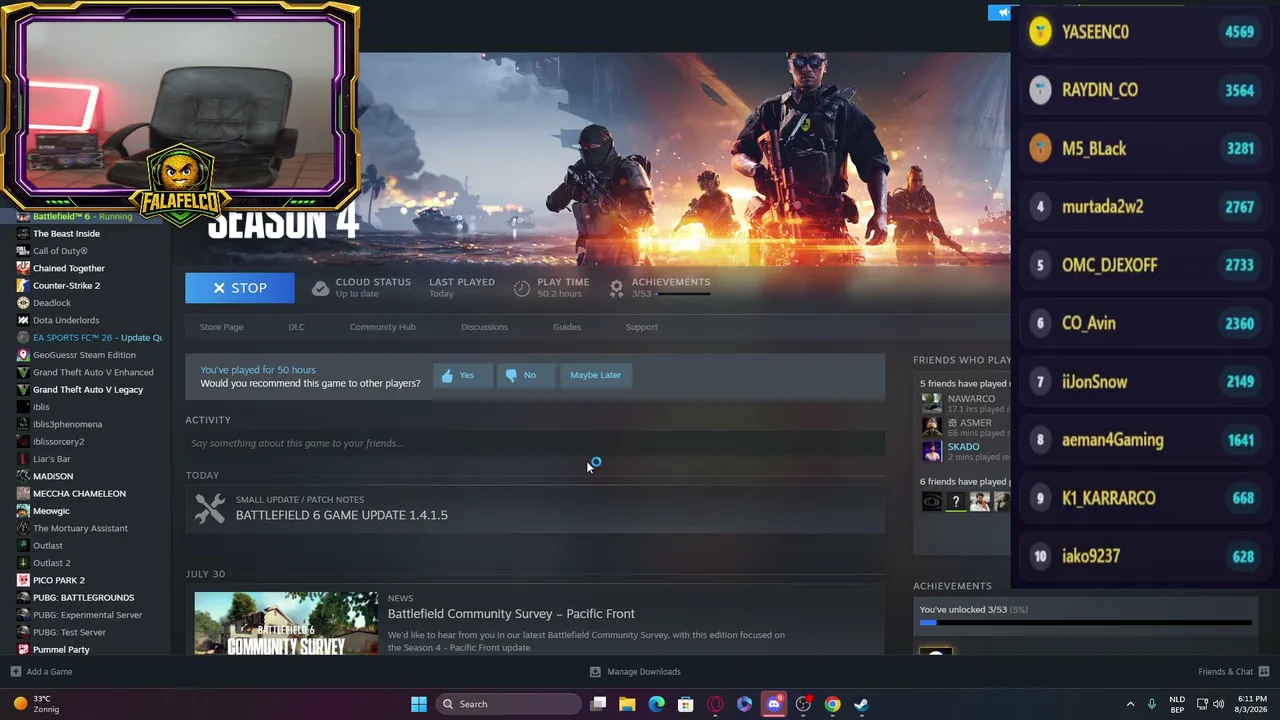This screenshot has width=1280, height=720.
Task: Open the Support tab
Action: [x=641, y=327]
